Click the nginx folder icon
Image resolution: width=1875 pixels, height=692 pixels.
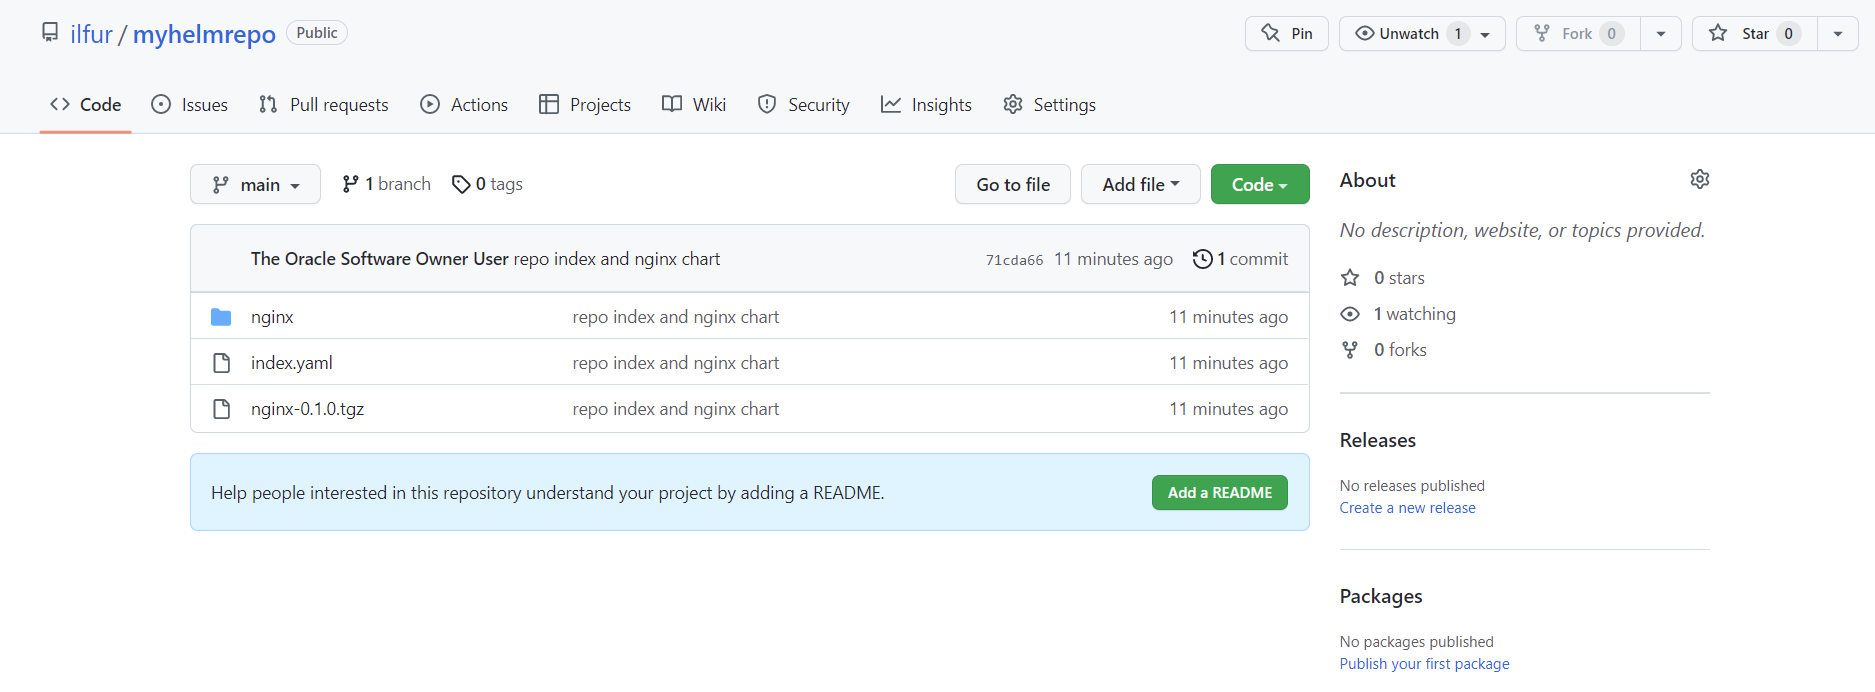[x=221, y=317]
